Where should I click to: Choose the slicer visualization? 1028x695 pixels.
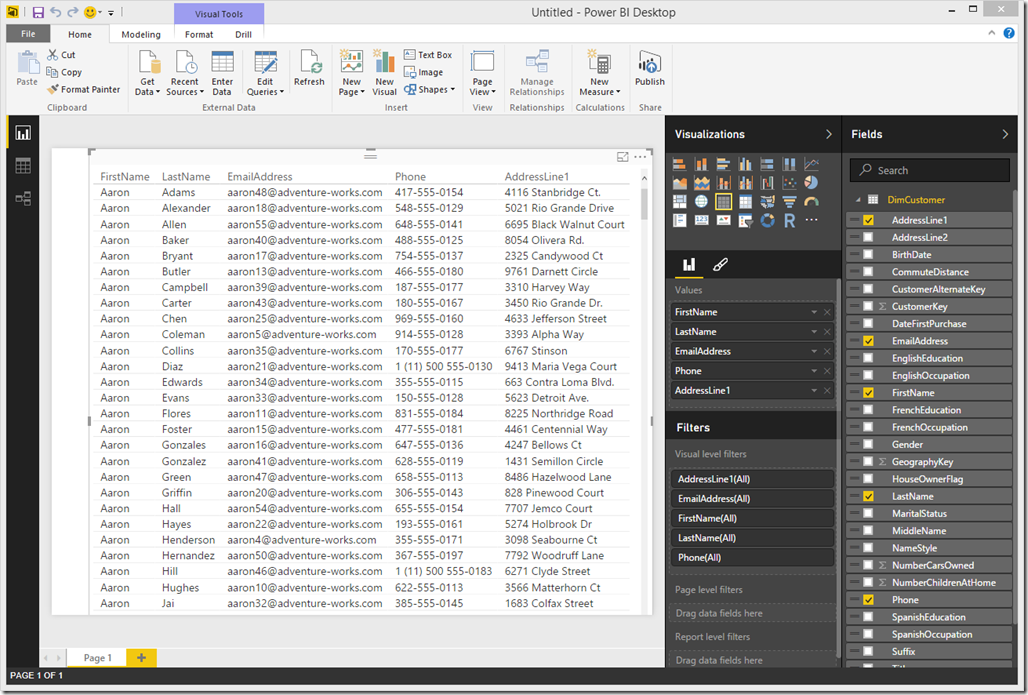(x=745, y=220)
